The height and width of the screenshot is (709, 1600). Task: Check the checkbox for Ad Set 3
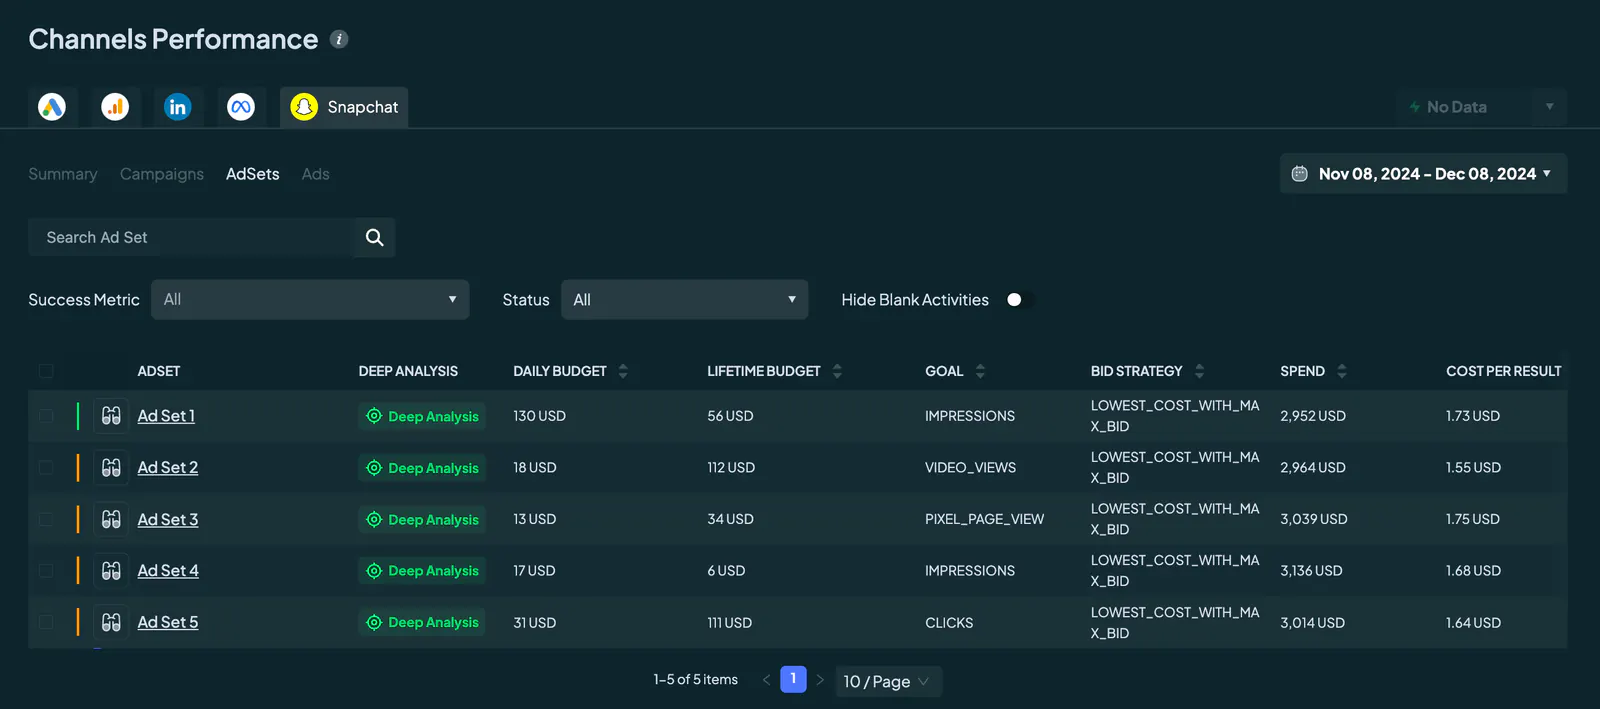[x=46, y=520]
